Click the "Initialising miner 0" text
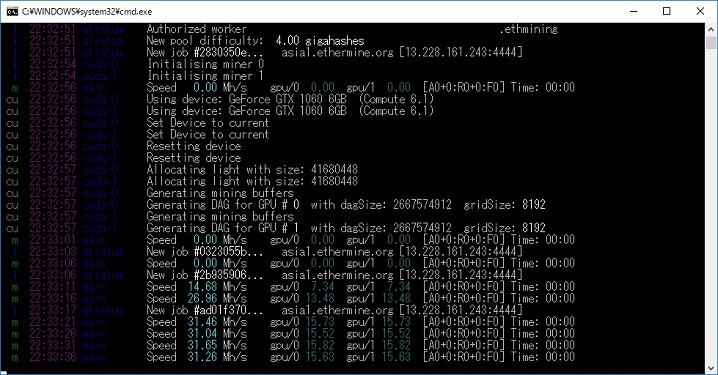The image size is (718, 375). point(205,64)
